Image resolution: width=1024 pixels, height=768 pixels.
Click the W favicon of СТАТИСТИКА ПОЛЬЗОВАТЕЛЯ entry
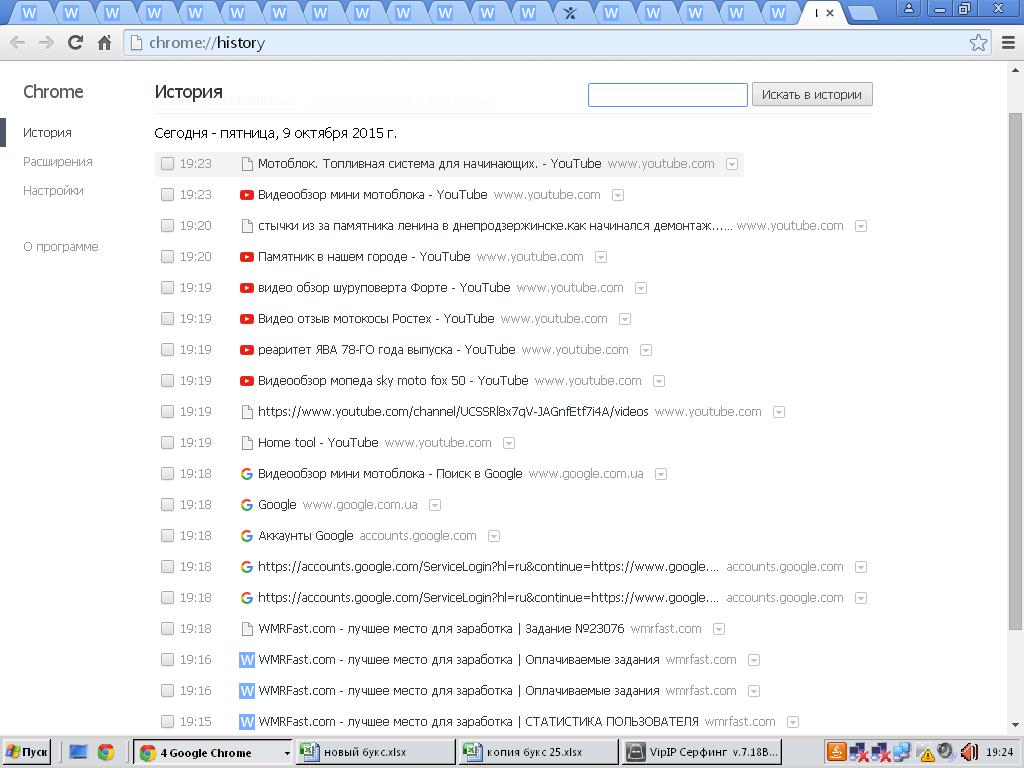tap(247, 722)
